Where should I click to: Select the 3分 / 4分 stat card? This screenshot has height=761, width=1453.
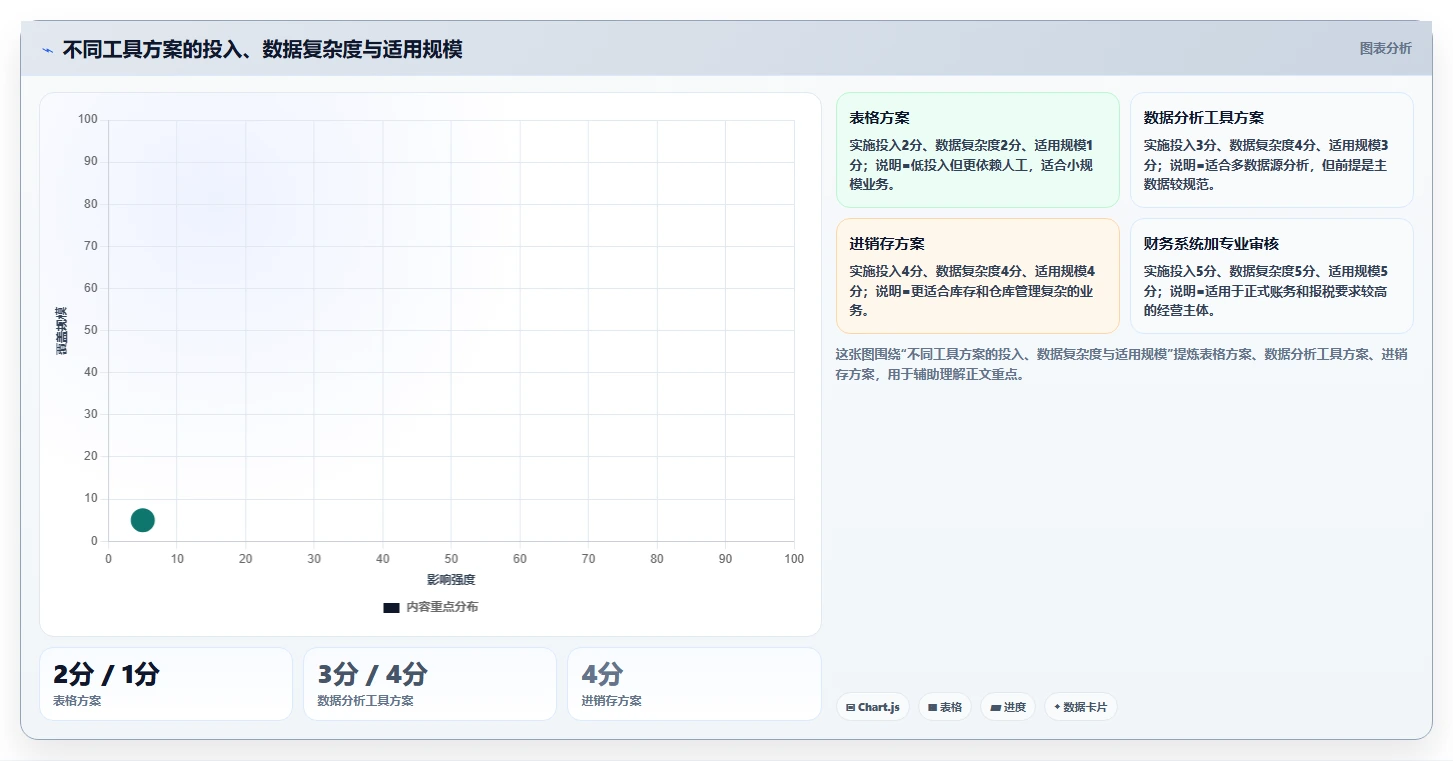[430, 684]
